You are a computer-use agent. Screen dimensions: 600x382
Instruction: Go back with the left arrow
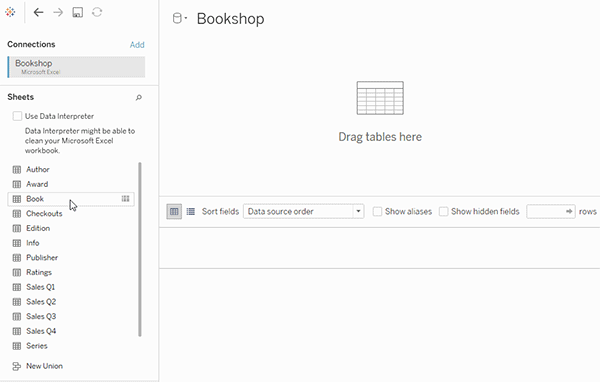pyautogui.click(x=38, y=12)
